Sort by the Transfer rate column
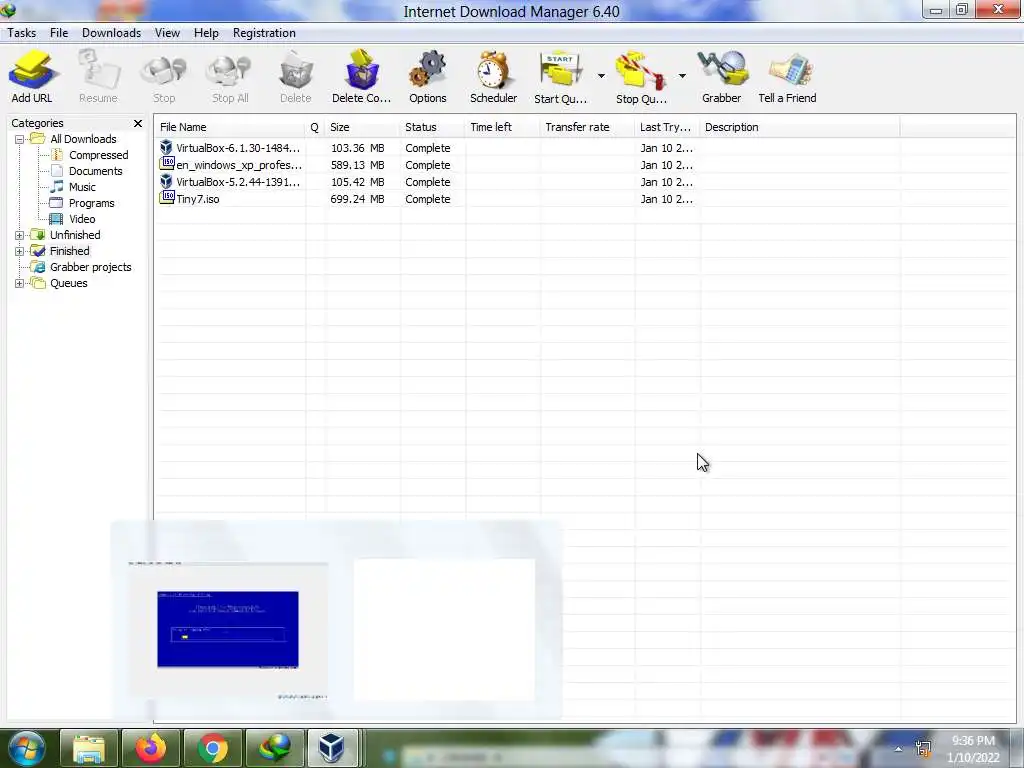Image resolution: width=1024 pixels, height=768 pixels. pyautogui.click(x=588, y=127)
